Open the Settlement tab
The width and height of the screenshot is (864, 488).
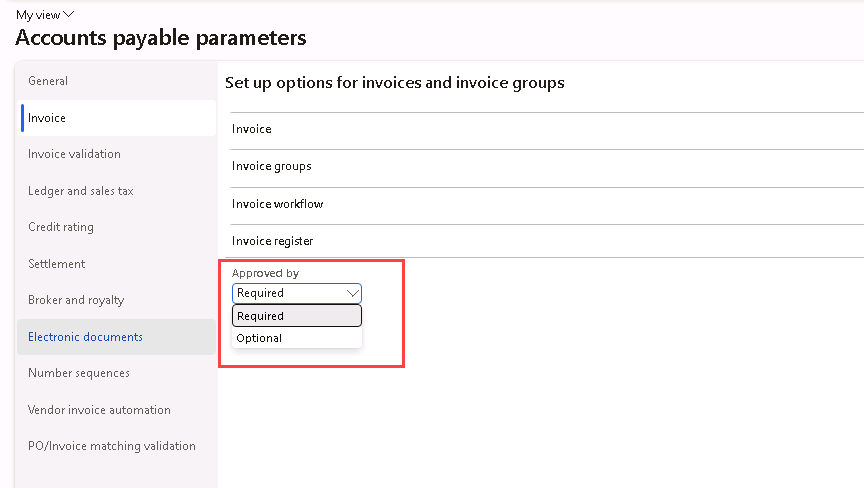56,264
